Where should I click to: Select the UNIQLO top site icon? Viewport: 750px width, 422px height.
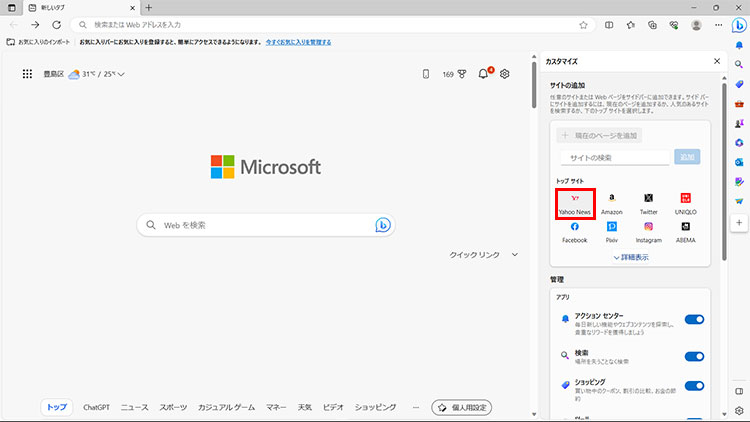point(686,203)
